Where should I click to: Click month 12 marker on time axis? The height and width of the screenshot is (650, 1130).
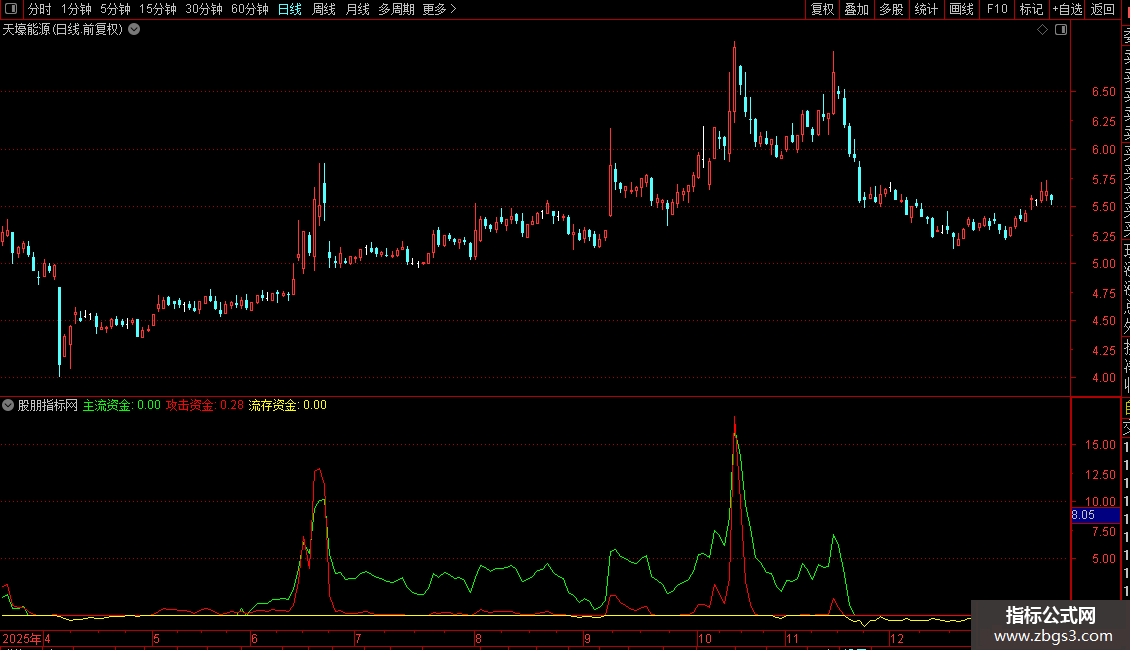click(897, 638)
